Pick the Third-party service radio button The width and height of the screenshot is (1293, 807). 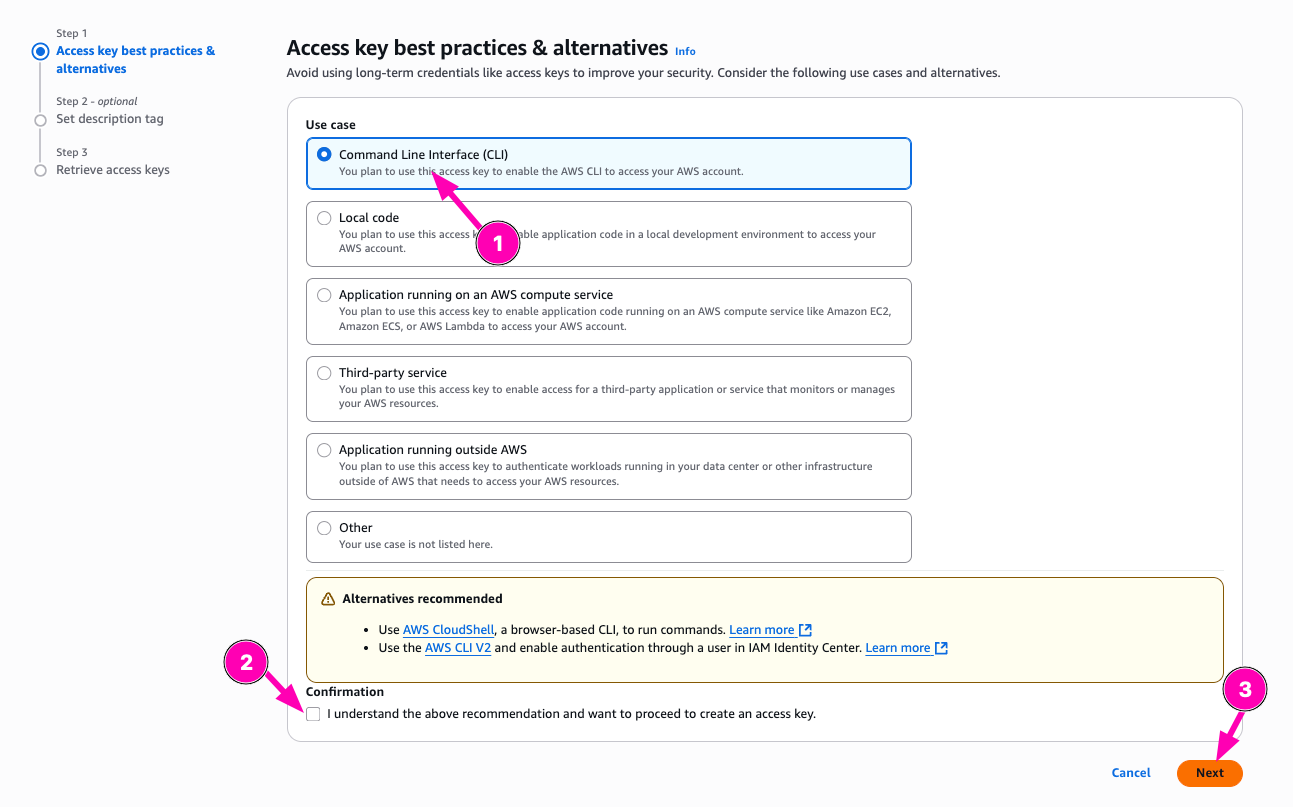(x=324, y=373)
